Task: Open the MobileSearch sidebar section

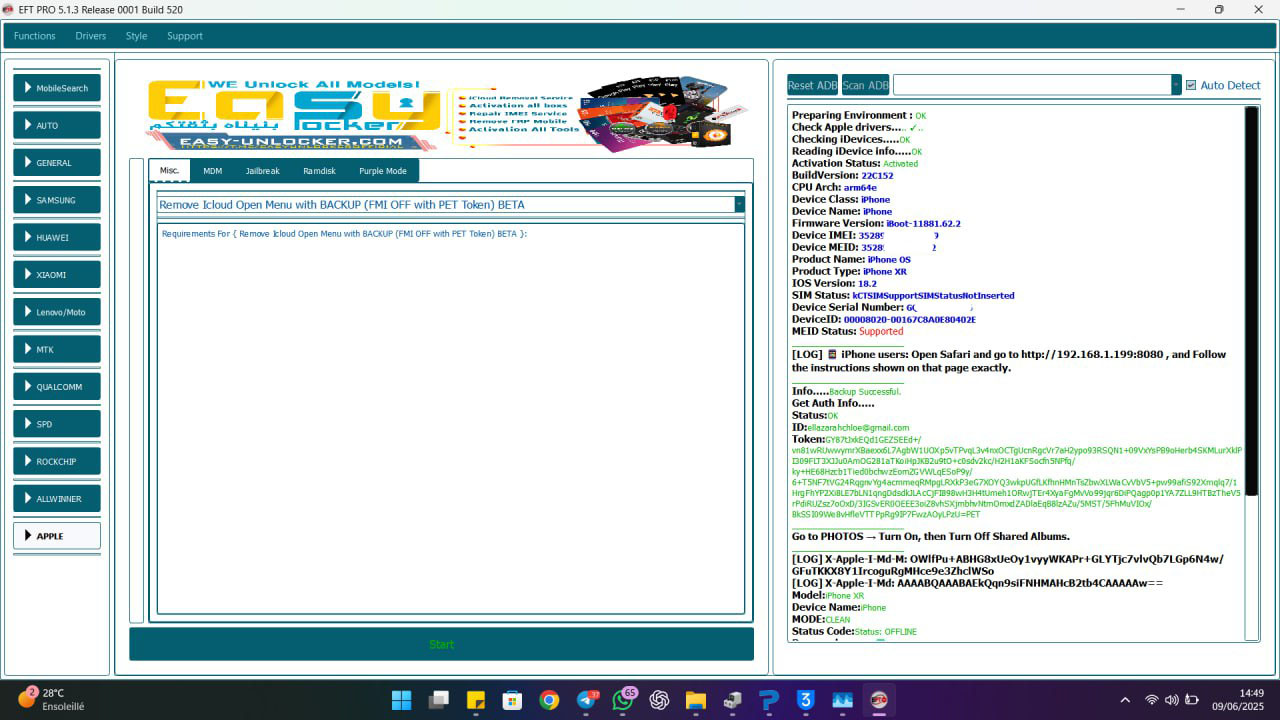Action: point(57,88)
